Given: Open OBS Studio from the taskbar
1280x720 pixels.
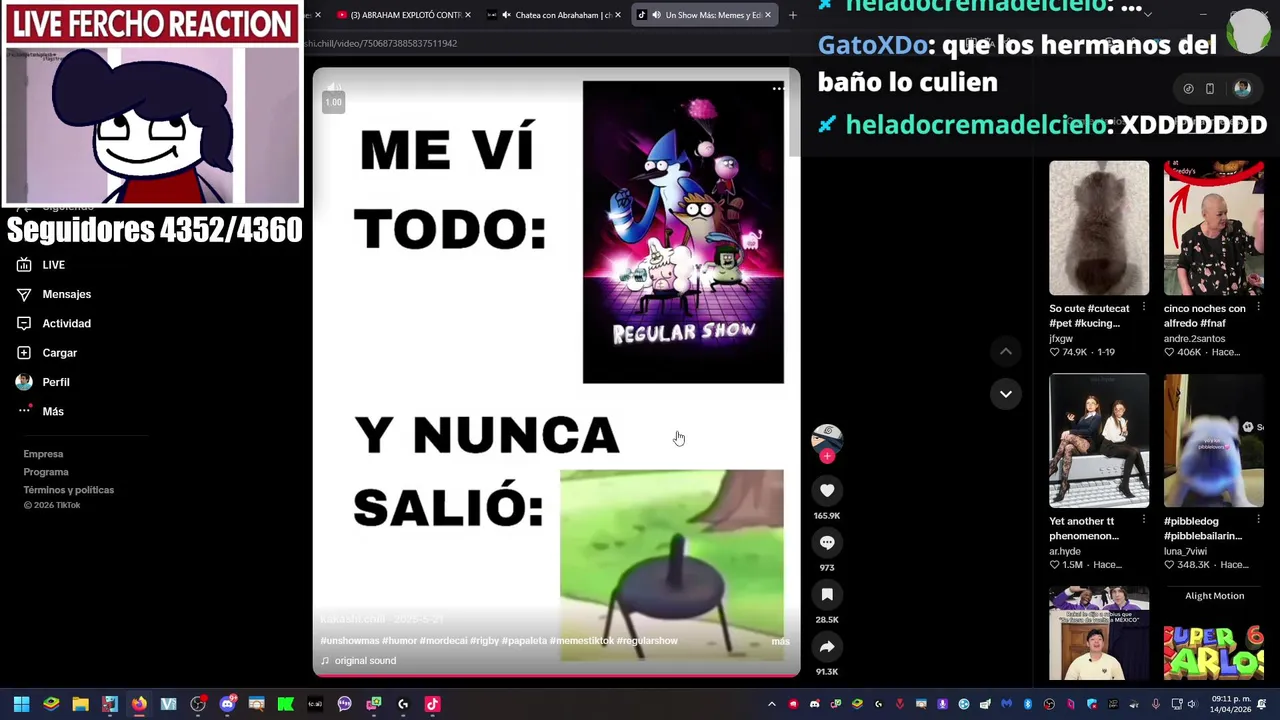Looking at the screenshot, I should (198, 704).
